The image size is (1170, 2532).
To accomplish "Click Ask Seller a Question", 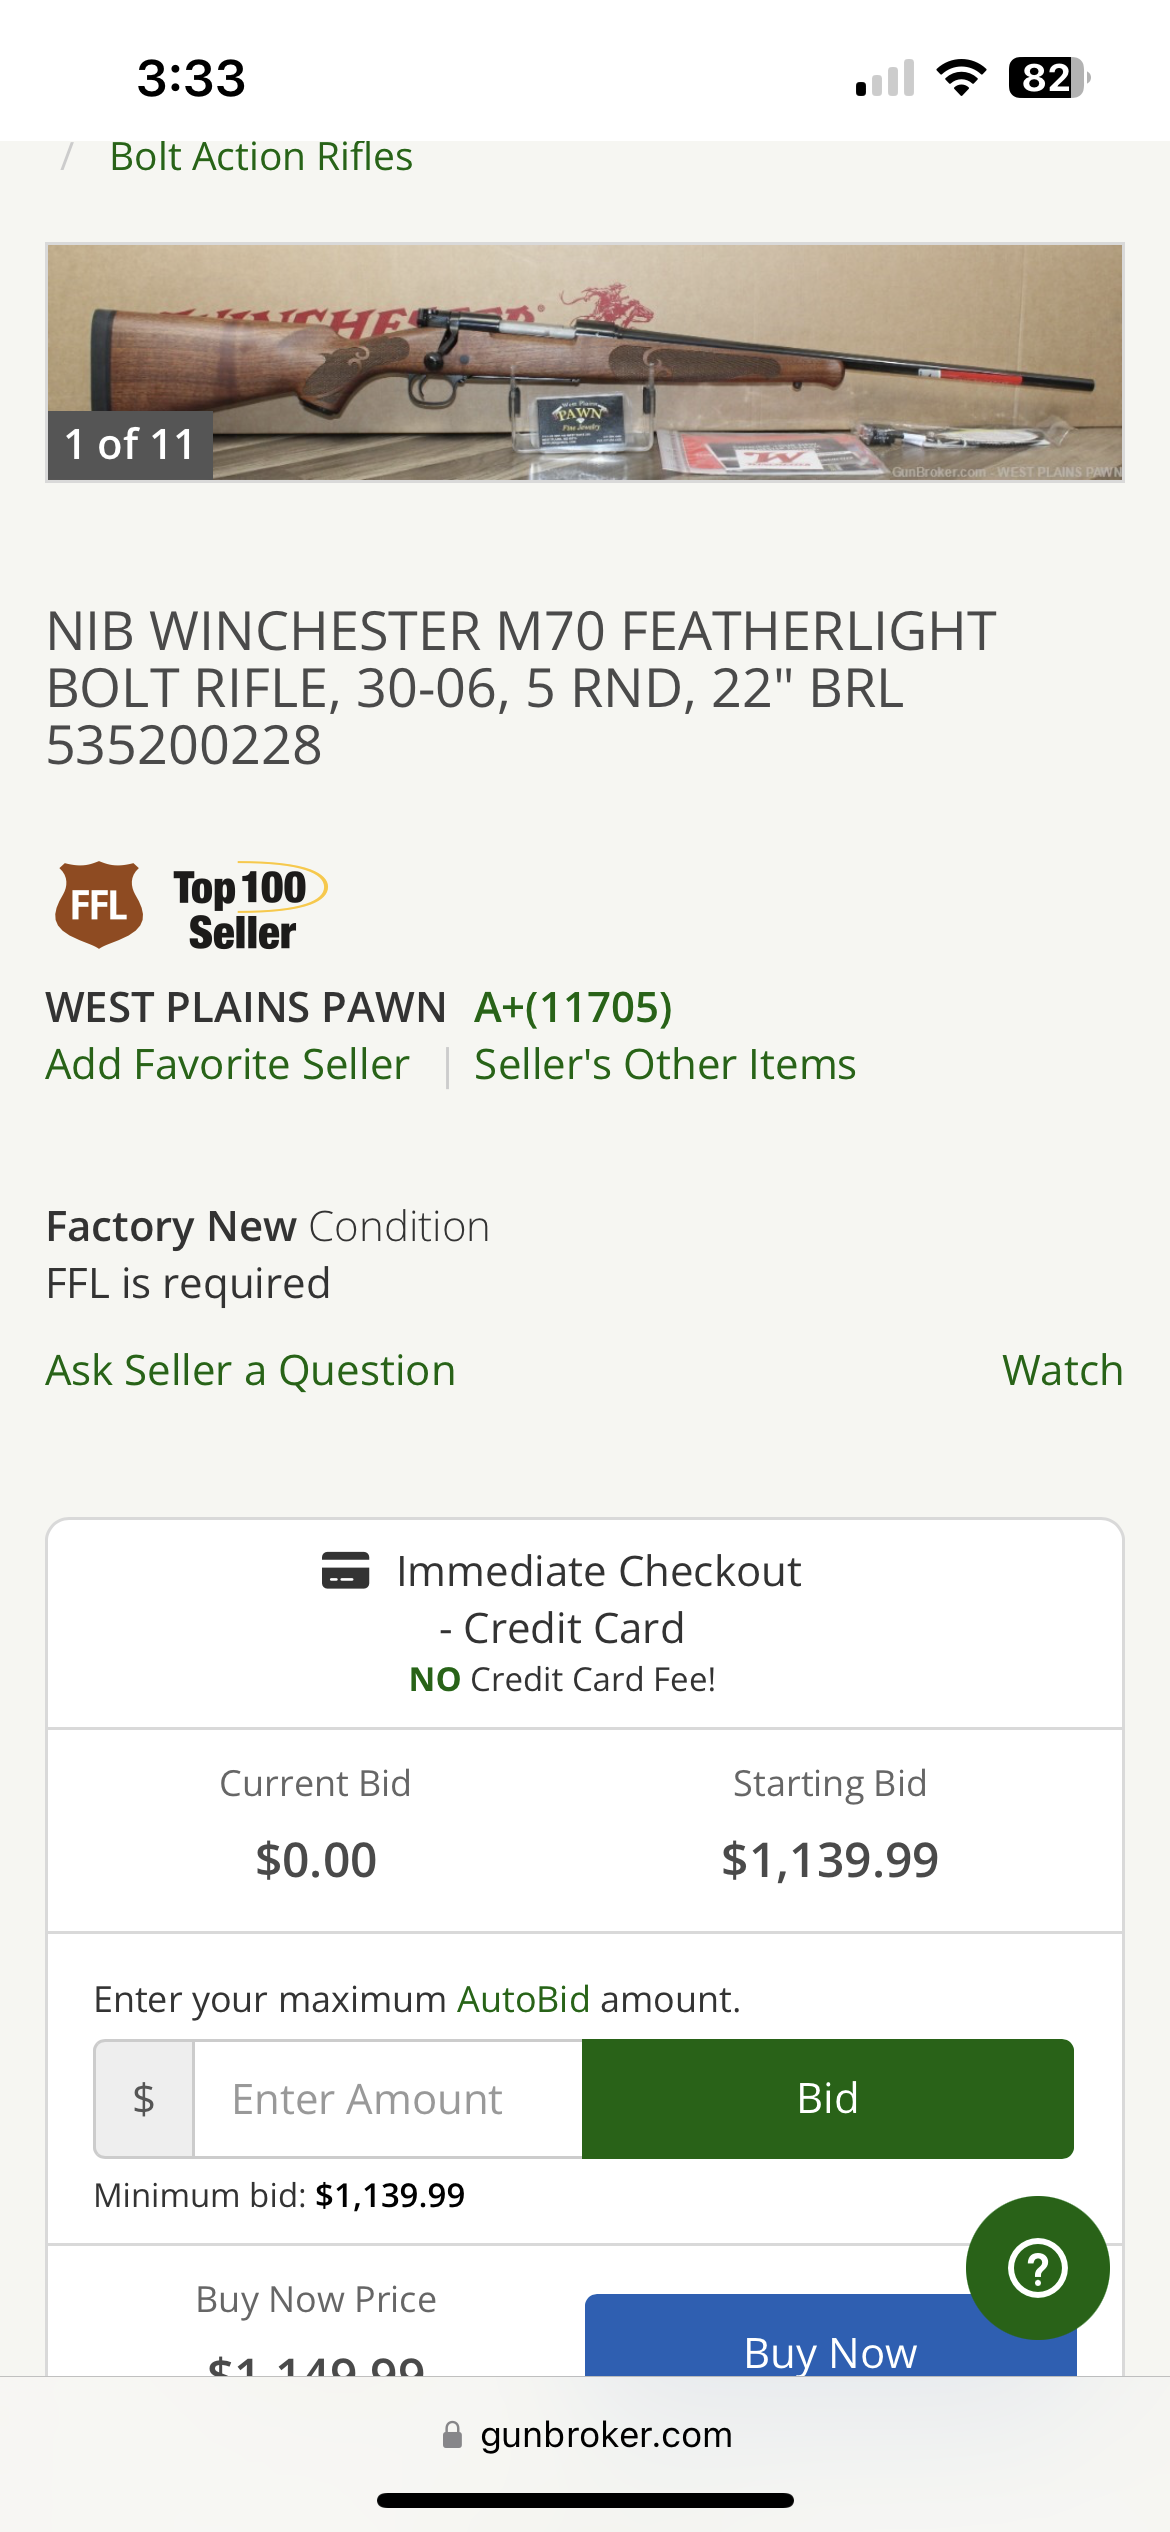I will coord(251,1370).
